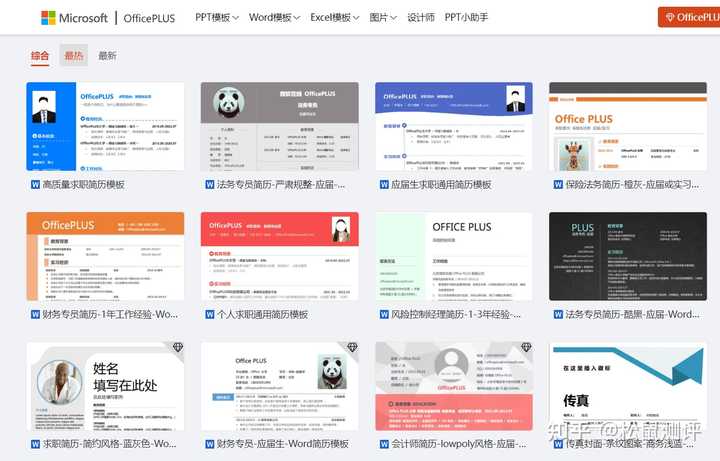This screenshot has width=720, height=461.
Task: Click the 应届生求职通用简历模板 title link
Action: tap(441, 185)
